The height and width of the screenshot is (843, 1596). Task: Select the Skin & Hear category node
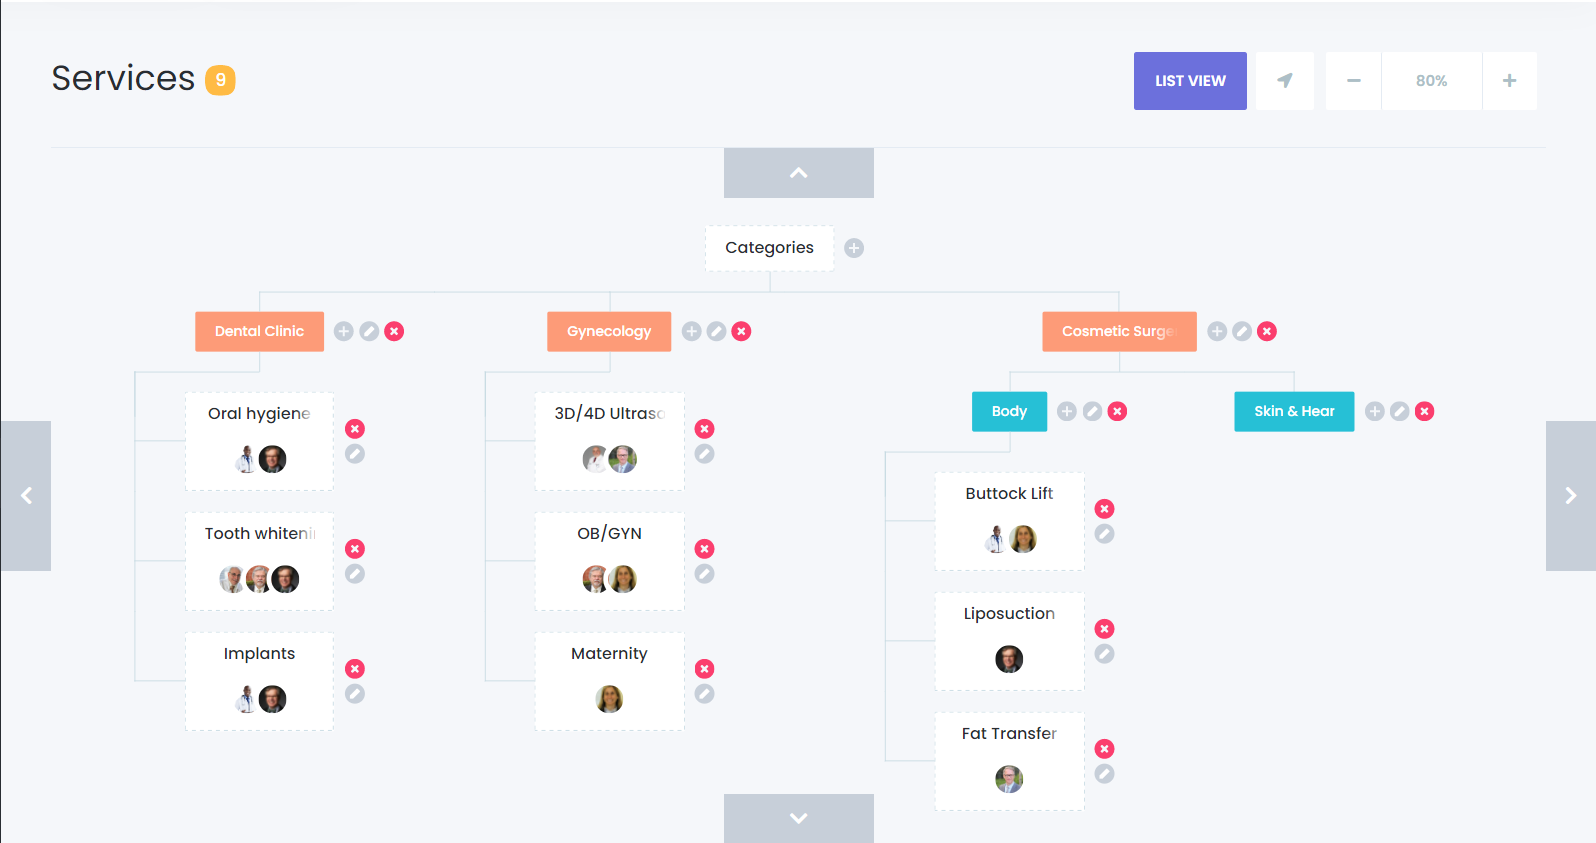(1294, 411)
